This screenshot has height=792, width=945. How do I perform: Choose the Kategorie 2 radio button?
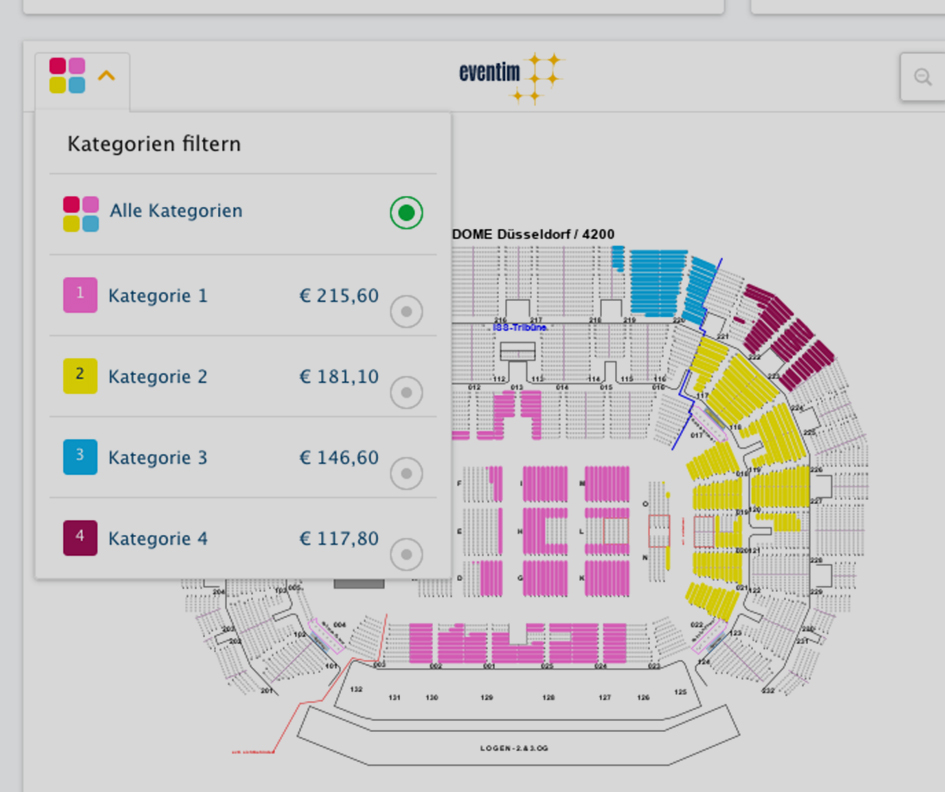point(406,392)
